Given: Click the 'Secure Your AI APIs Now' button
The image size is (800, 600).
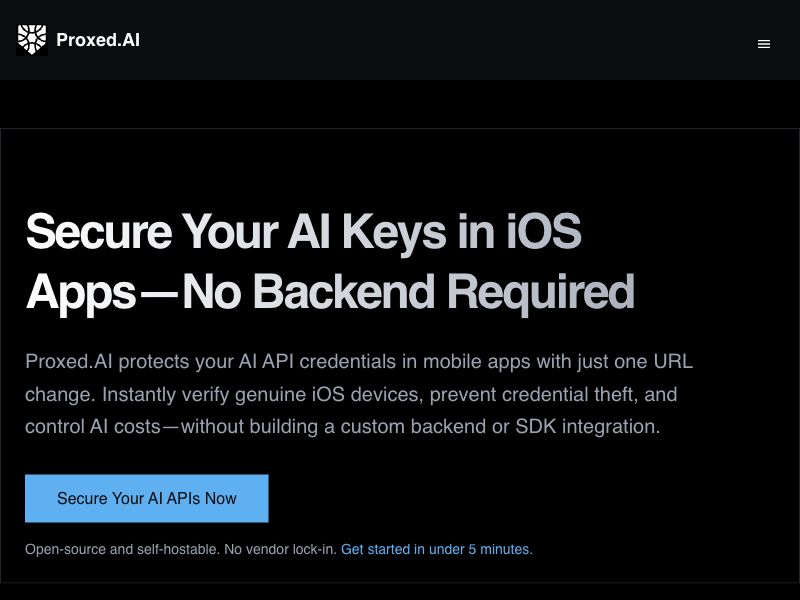Looking at the screenshot, I should [x=147, y=498].
